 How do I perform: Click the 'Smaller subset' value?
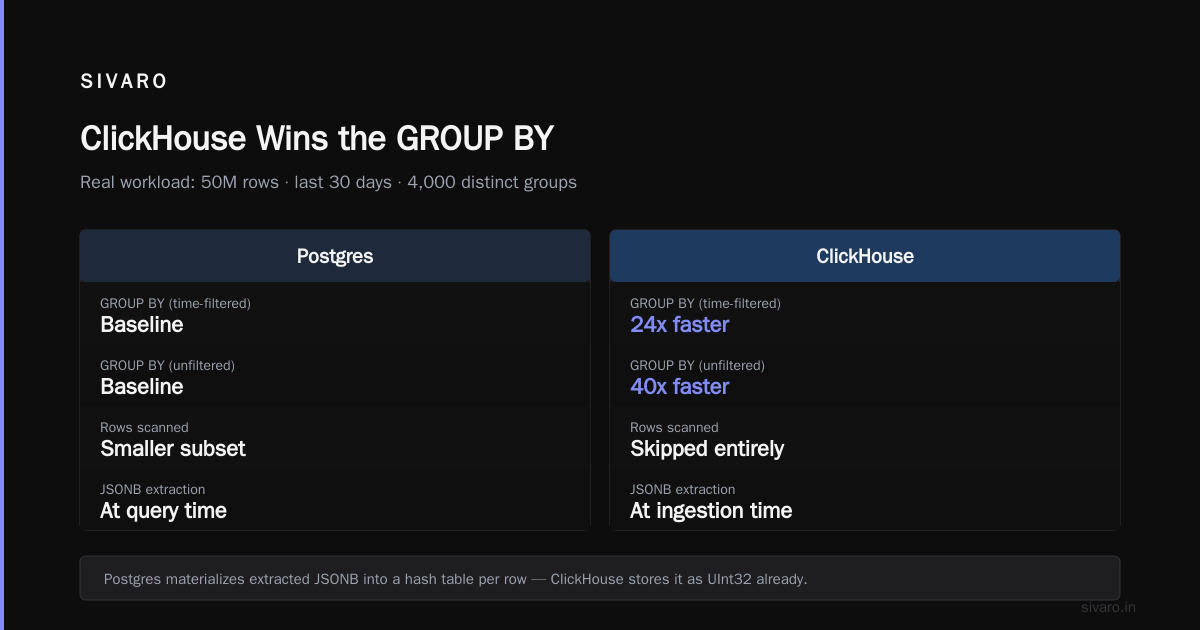(x=173, y=449)
